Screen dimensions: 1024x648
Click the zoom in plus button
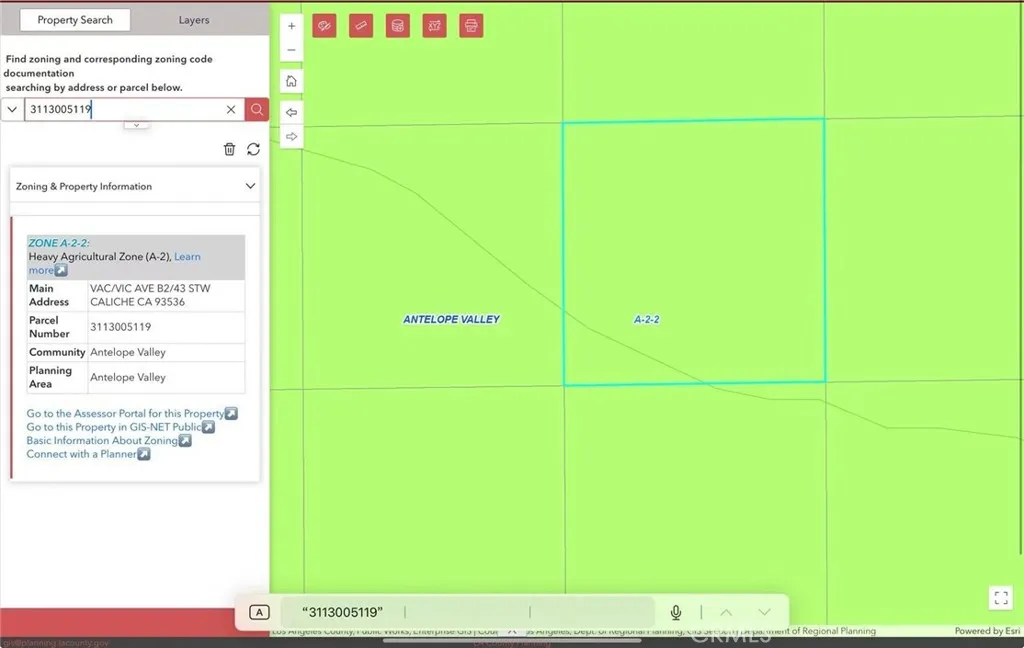tap(291, 26)
